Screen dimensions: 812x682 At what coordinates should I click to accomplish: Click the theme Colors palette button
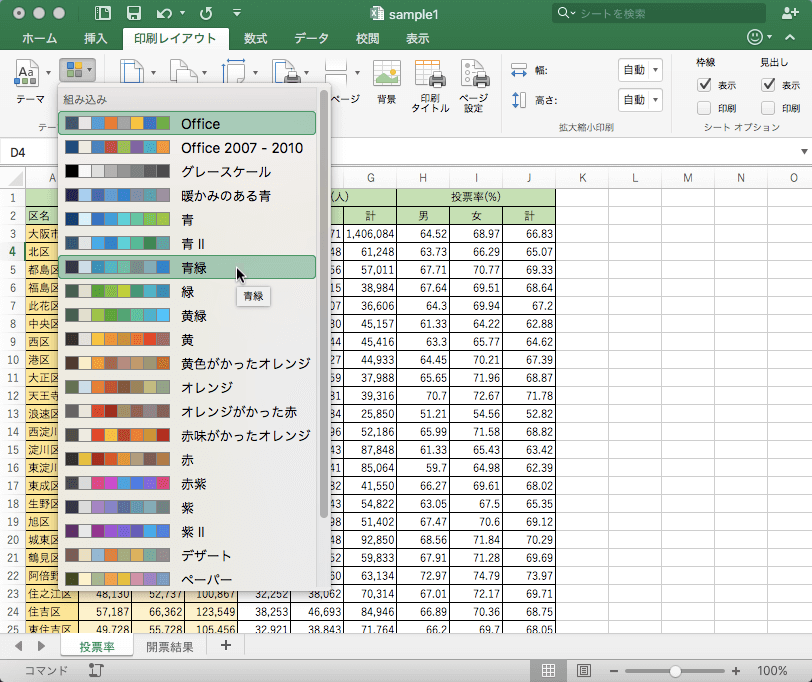(x=77, y=69)
